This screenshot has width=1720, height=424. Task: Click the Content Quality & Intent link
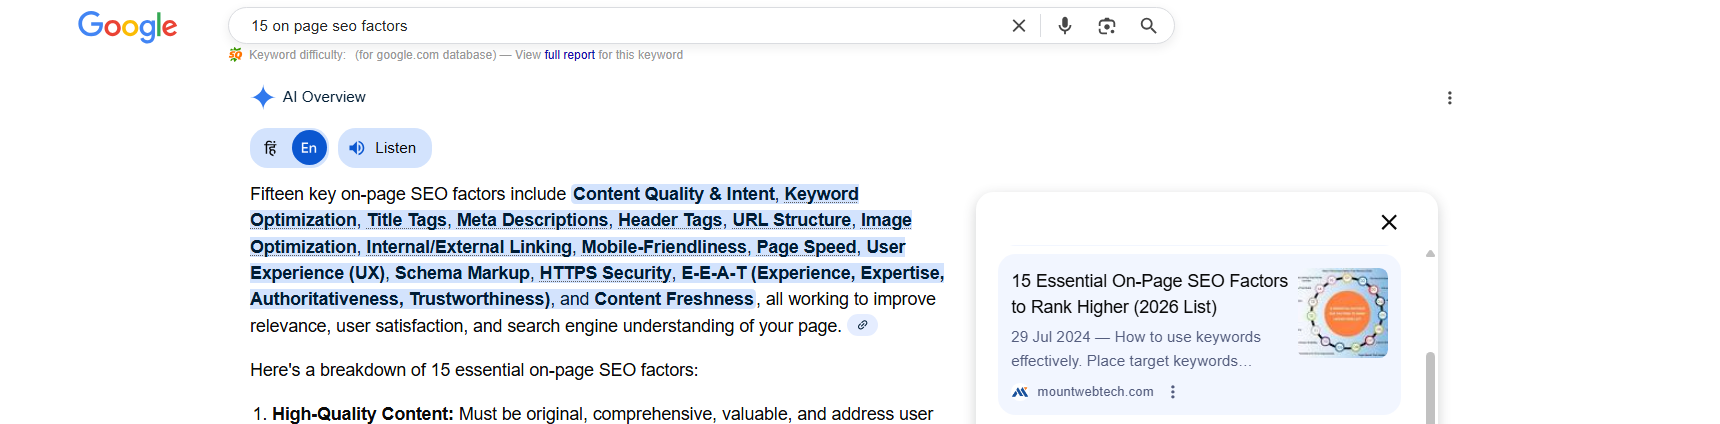(673, 194)
